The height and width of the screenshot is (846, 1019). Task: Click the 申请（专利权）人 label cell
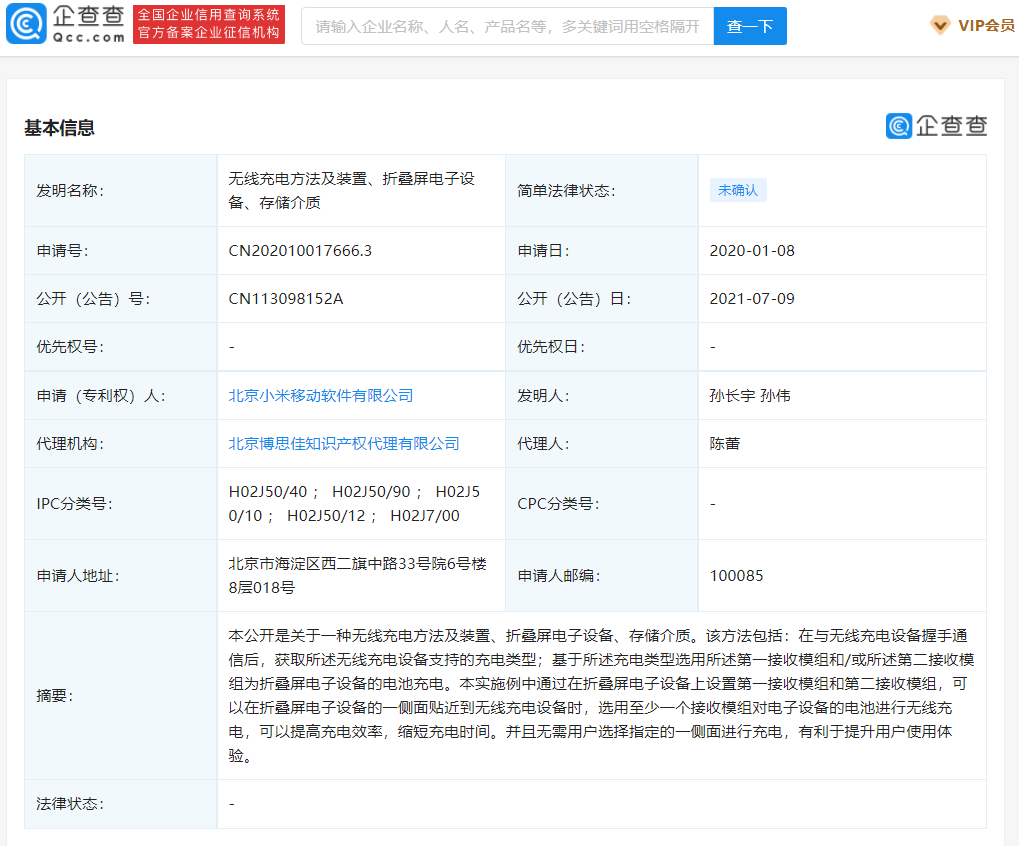point(121,395)
